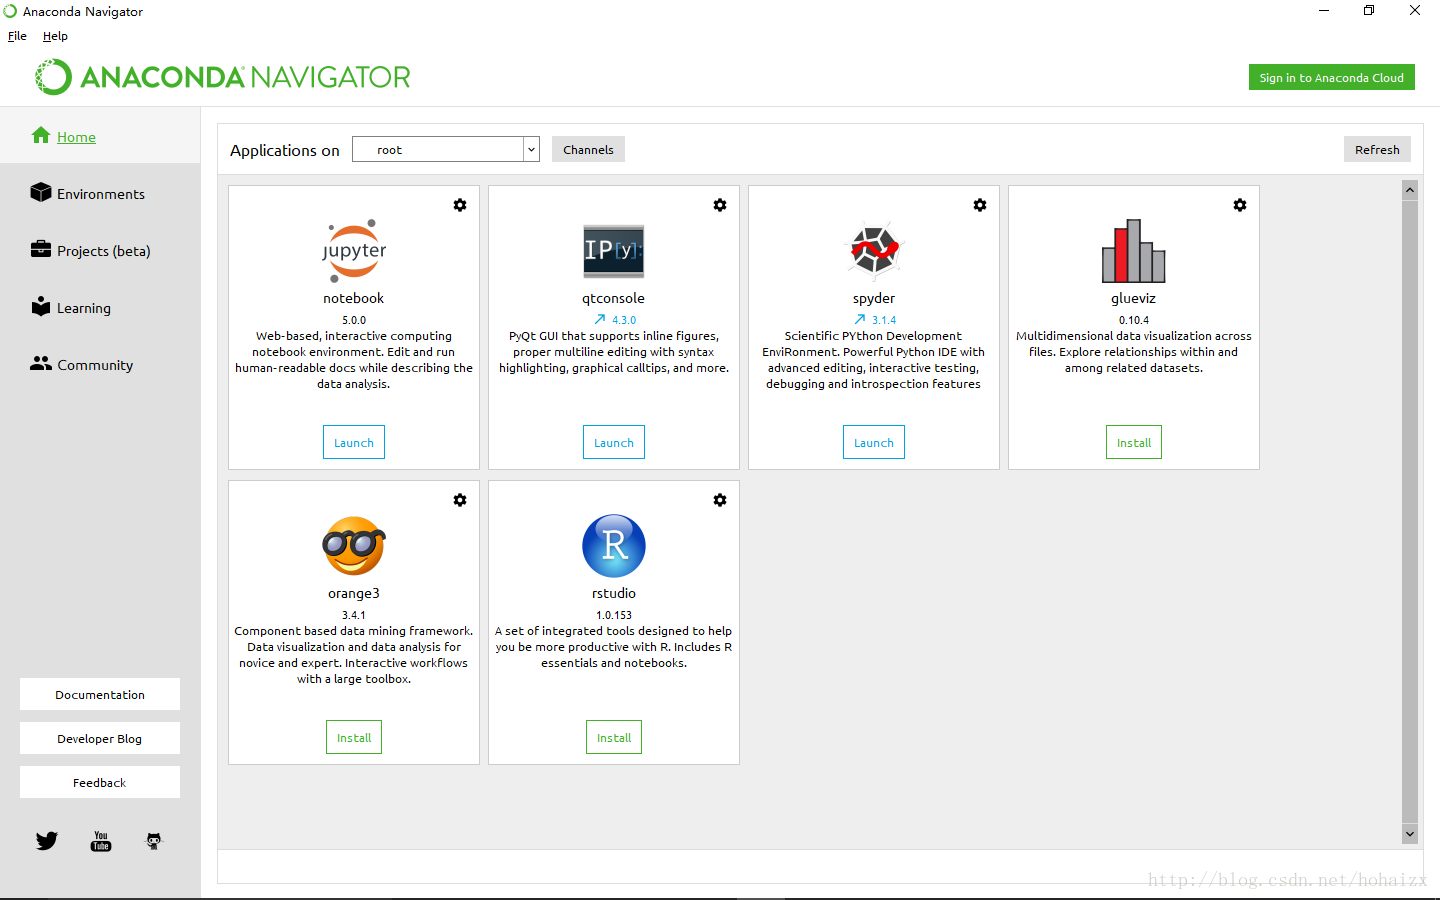Viewport: 1440px width, 900px height.
Task: Switch to the Learning tab
Action: tap(100, 307)
